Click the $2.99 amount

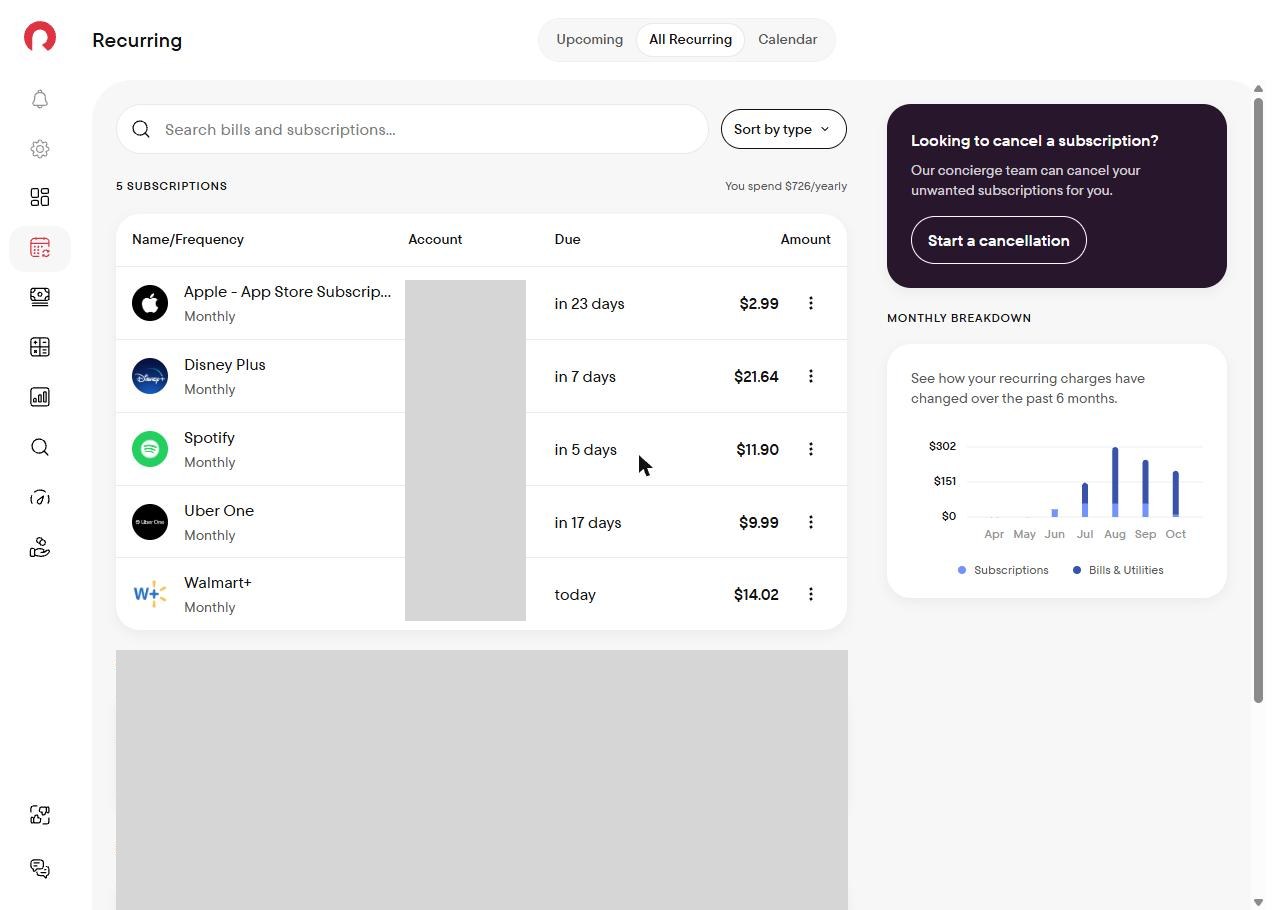point(759,304)
